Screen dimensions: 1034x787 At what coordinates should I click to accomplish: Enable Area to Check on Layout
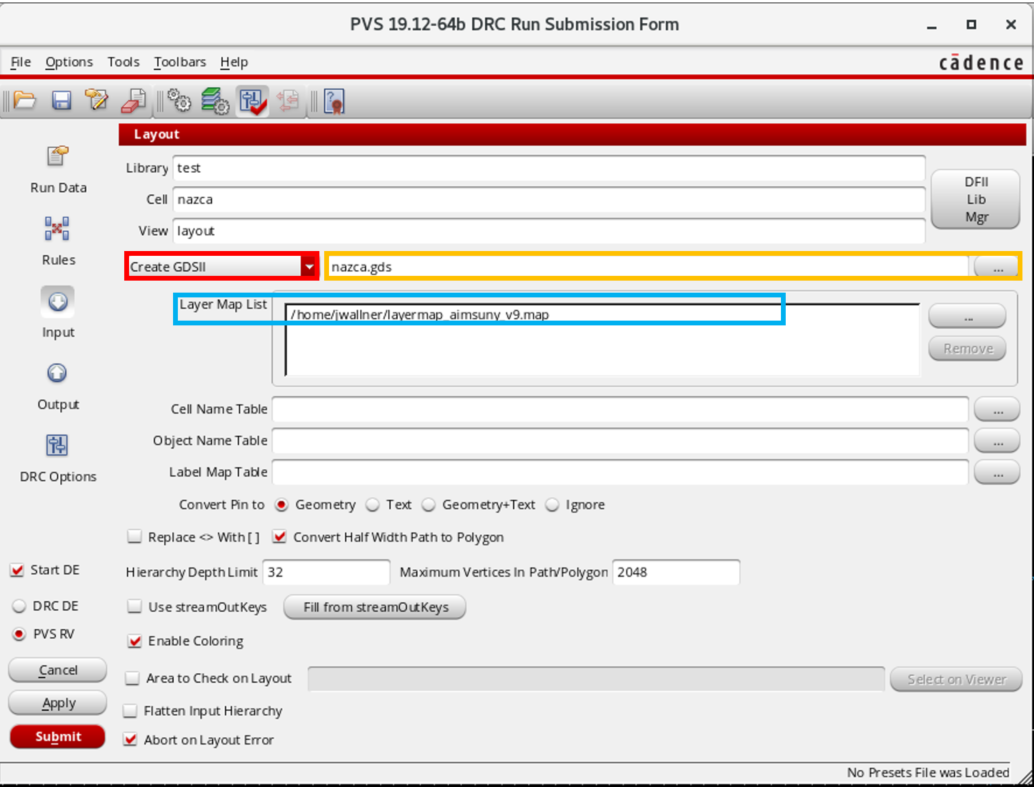tap(133, 677)
